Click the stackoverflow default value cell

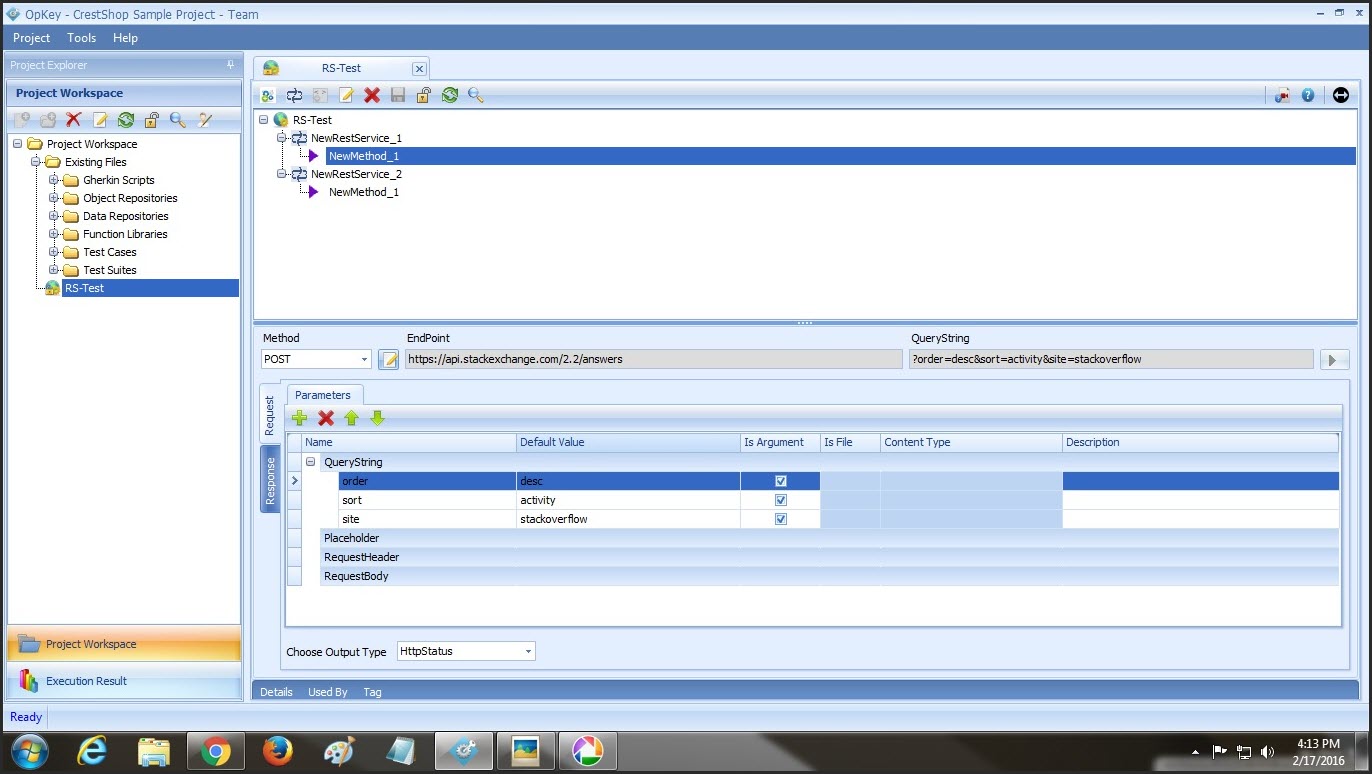click(x=628, y=519)
